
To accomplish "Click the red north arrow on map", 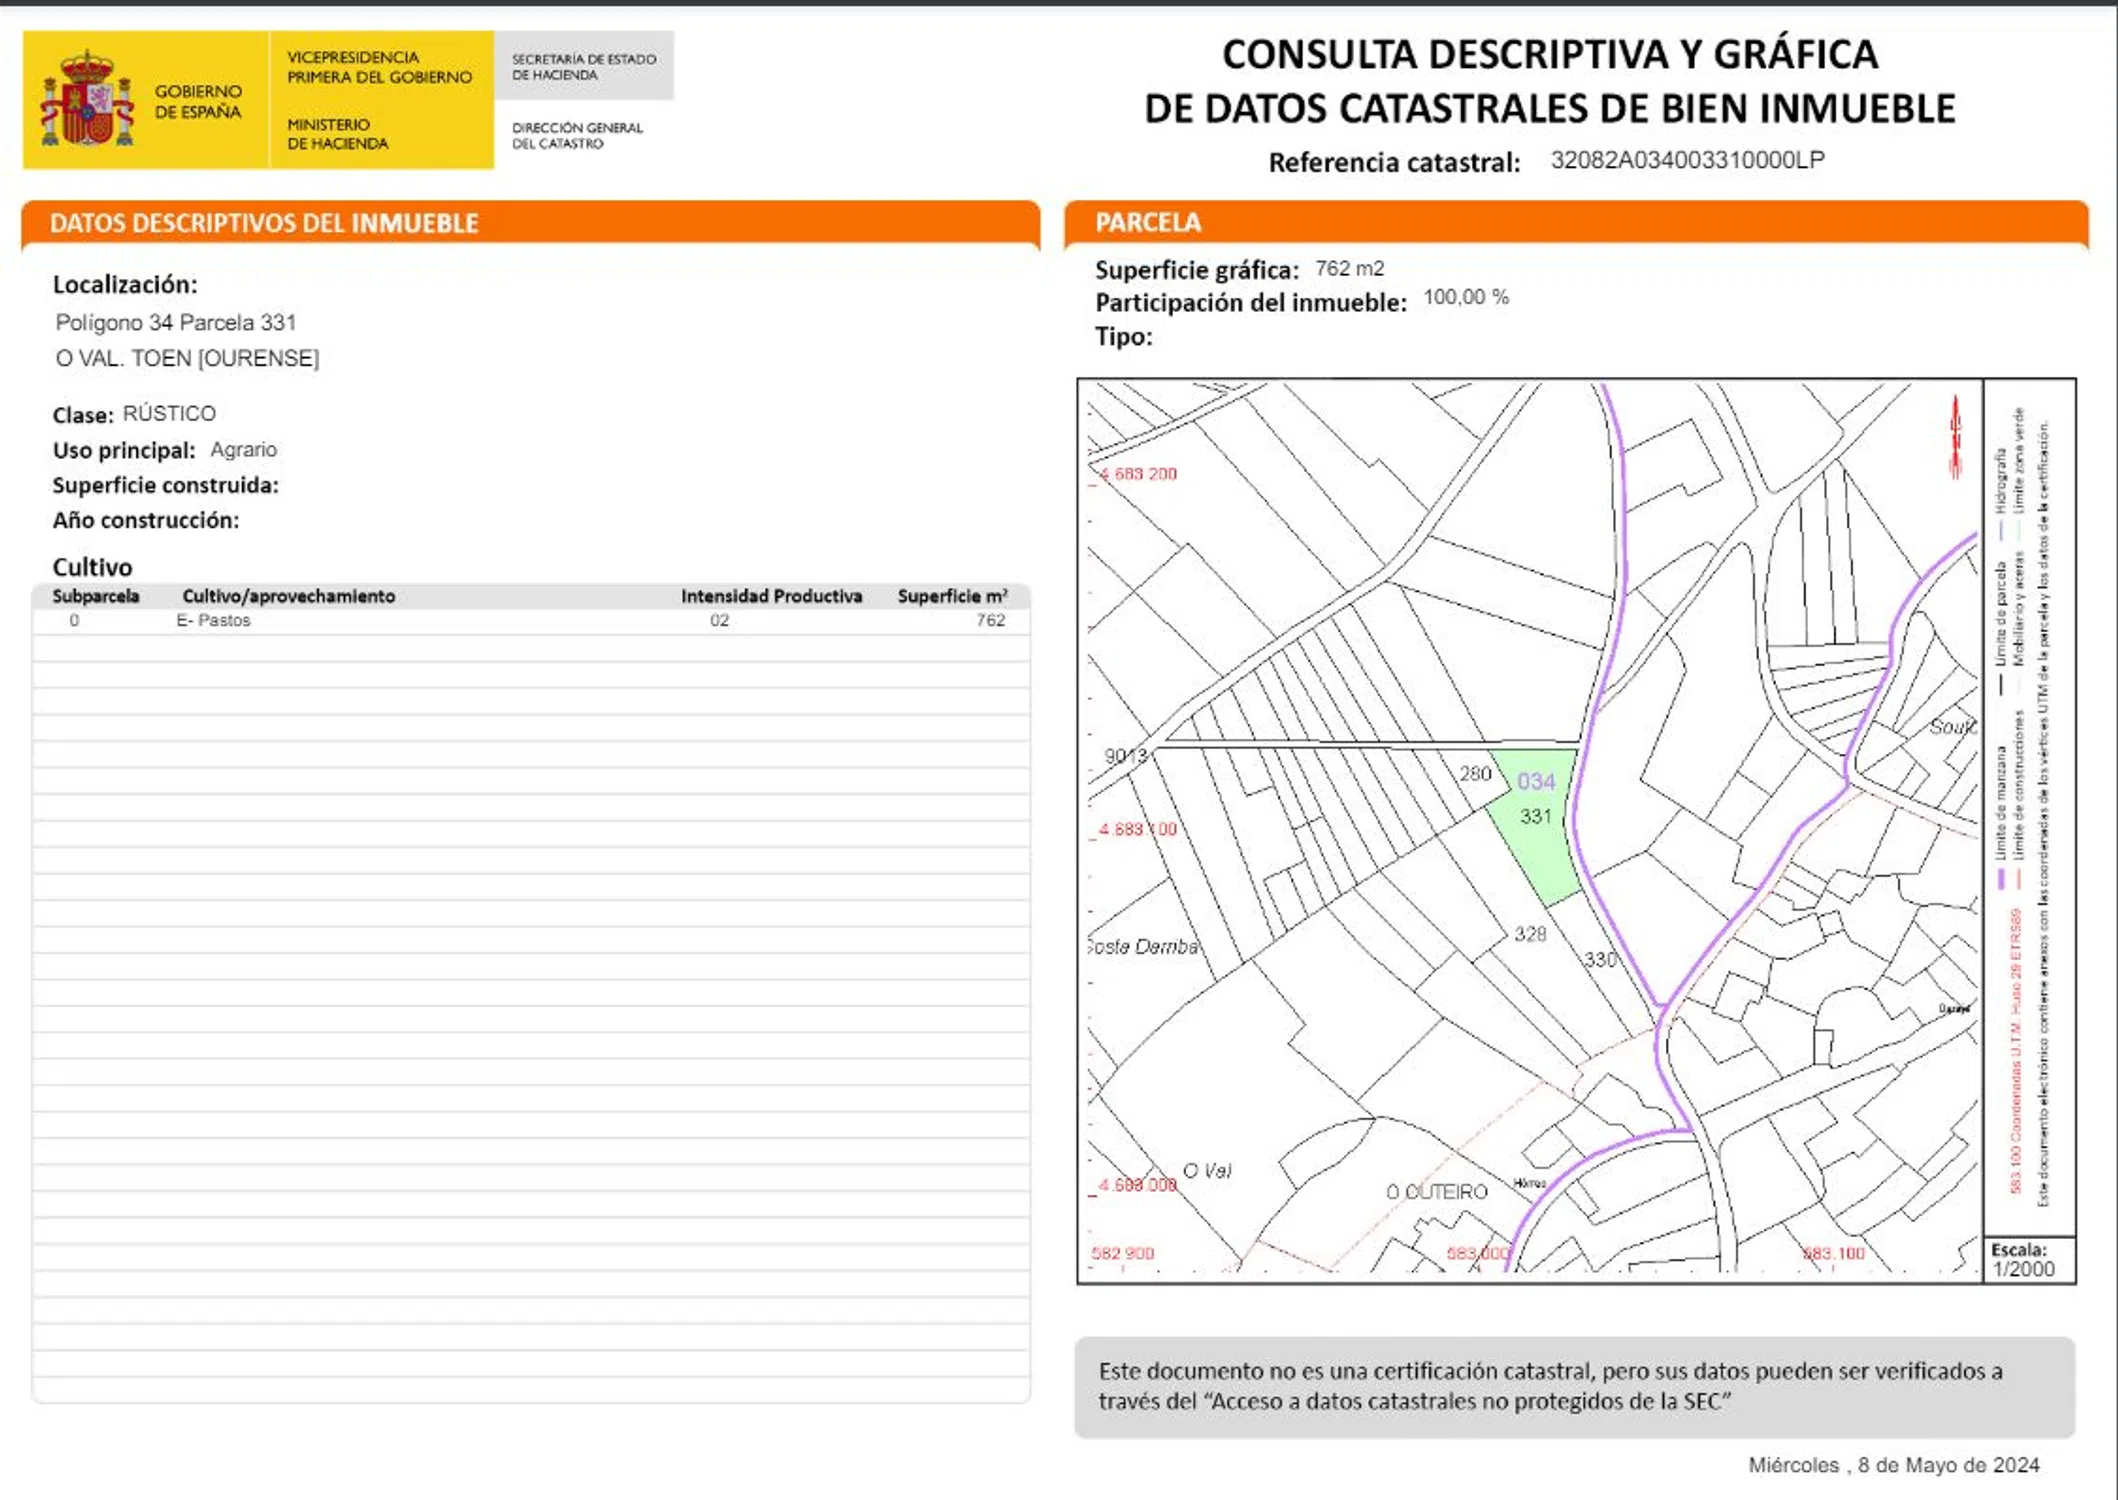I will [1955, 437].
